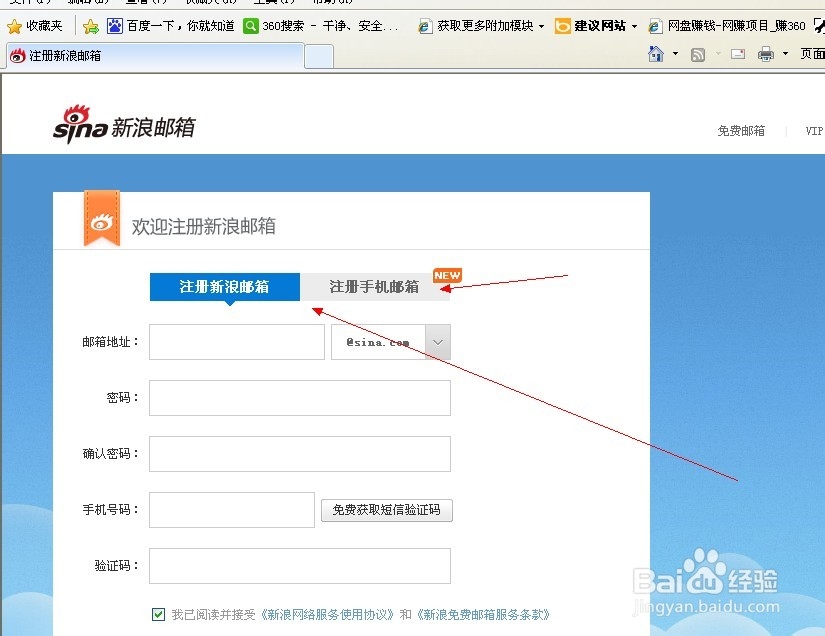Focus the 手机号码 phone field

[x=232, y=510]
